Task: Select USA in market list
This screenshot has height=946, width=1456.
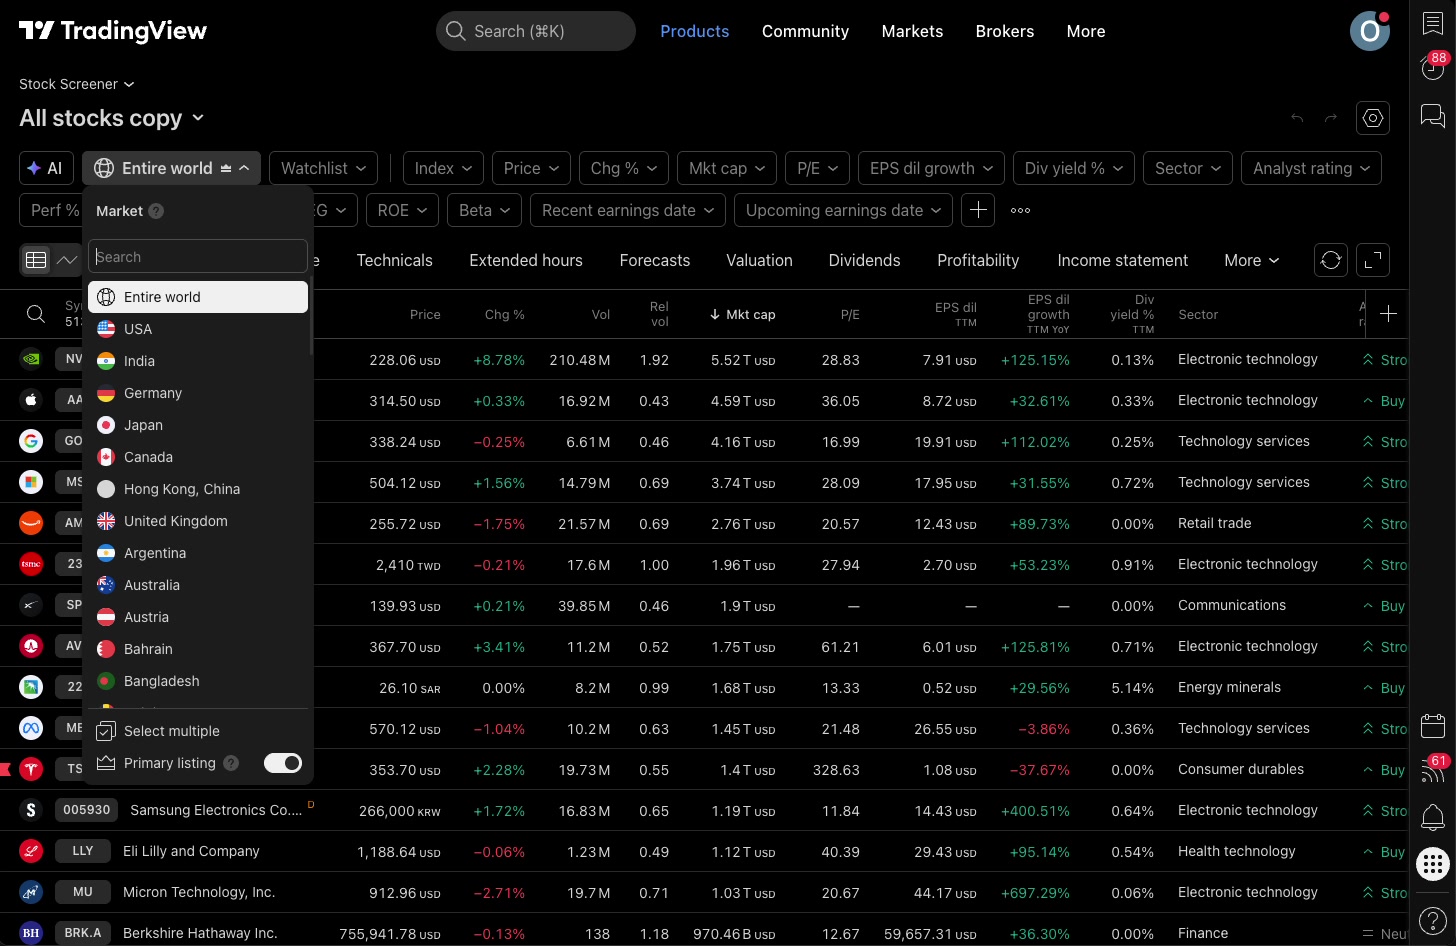Action: point(198,329)
